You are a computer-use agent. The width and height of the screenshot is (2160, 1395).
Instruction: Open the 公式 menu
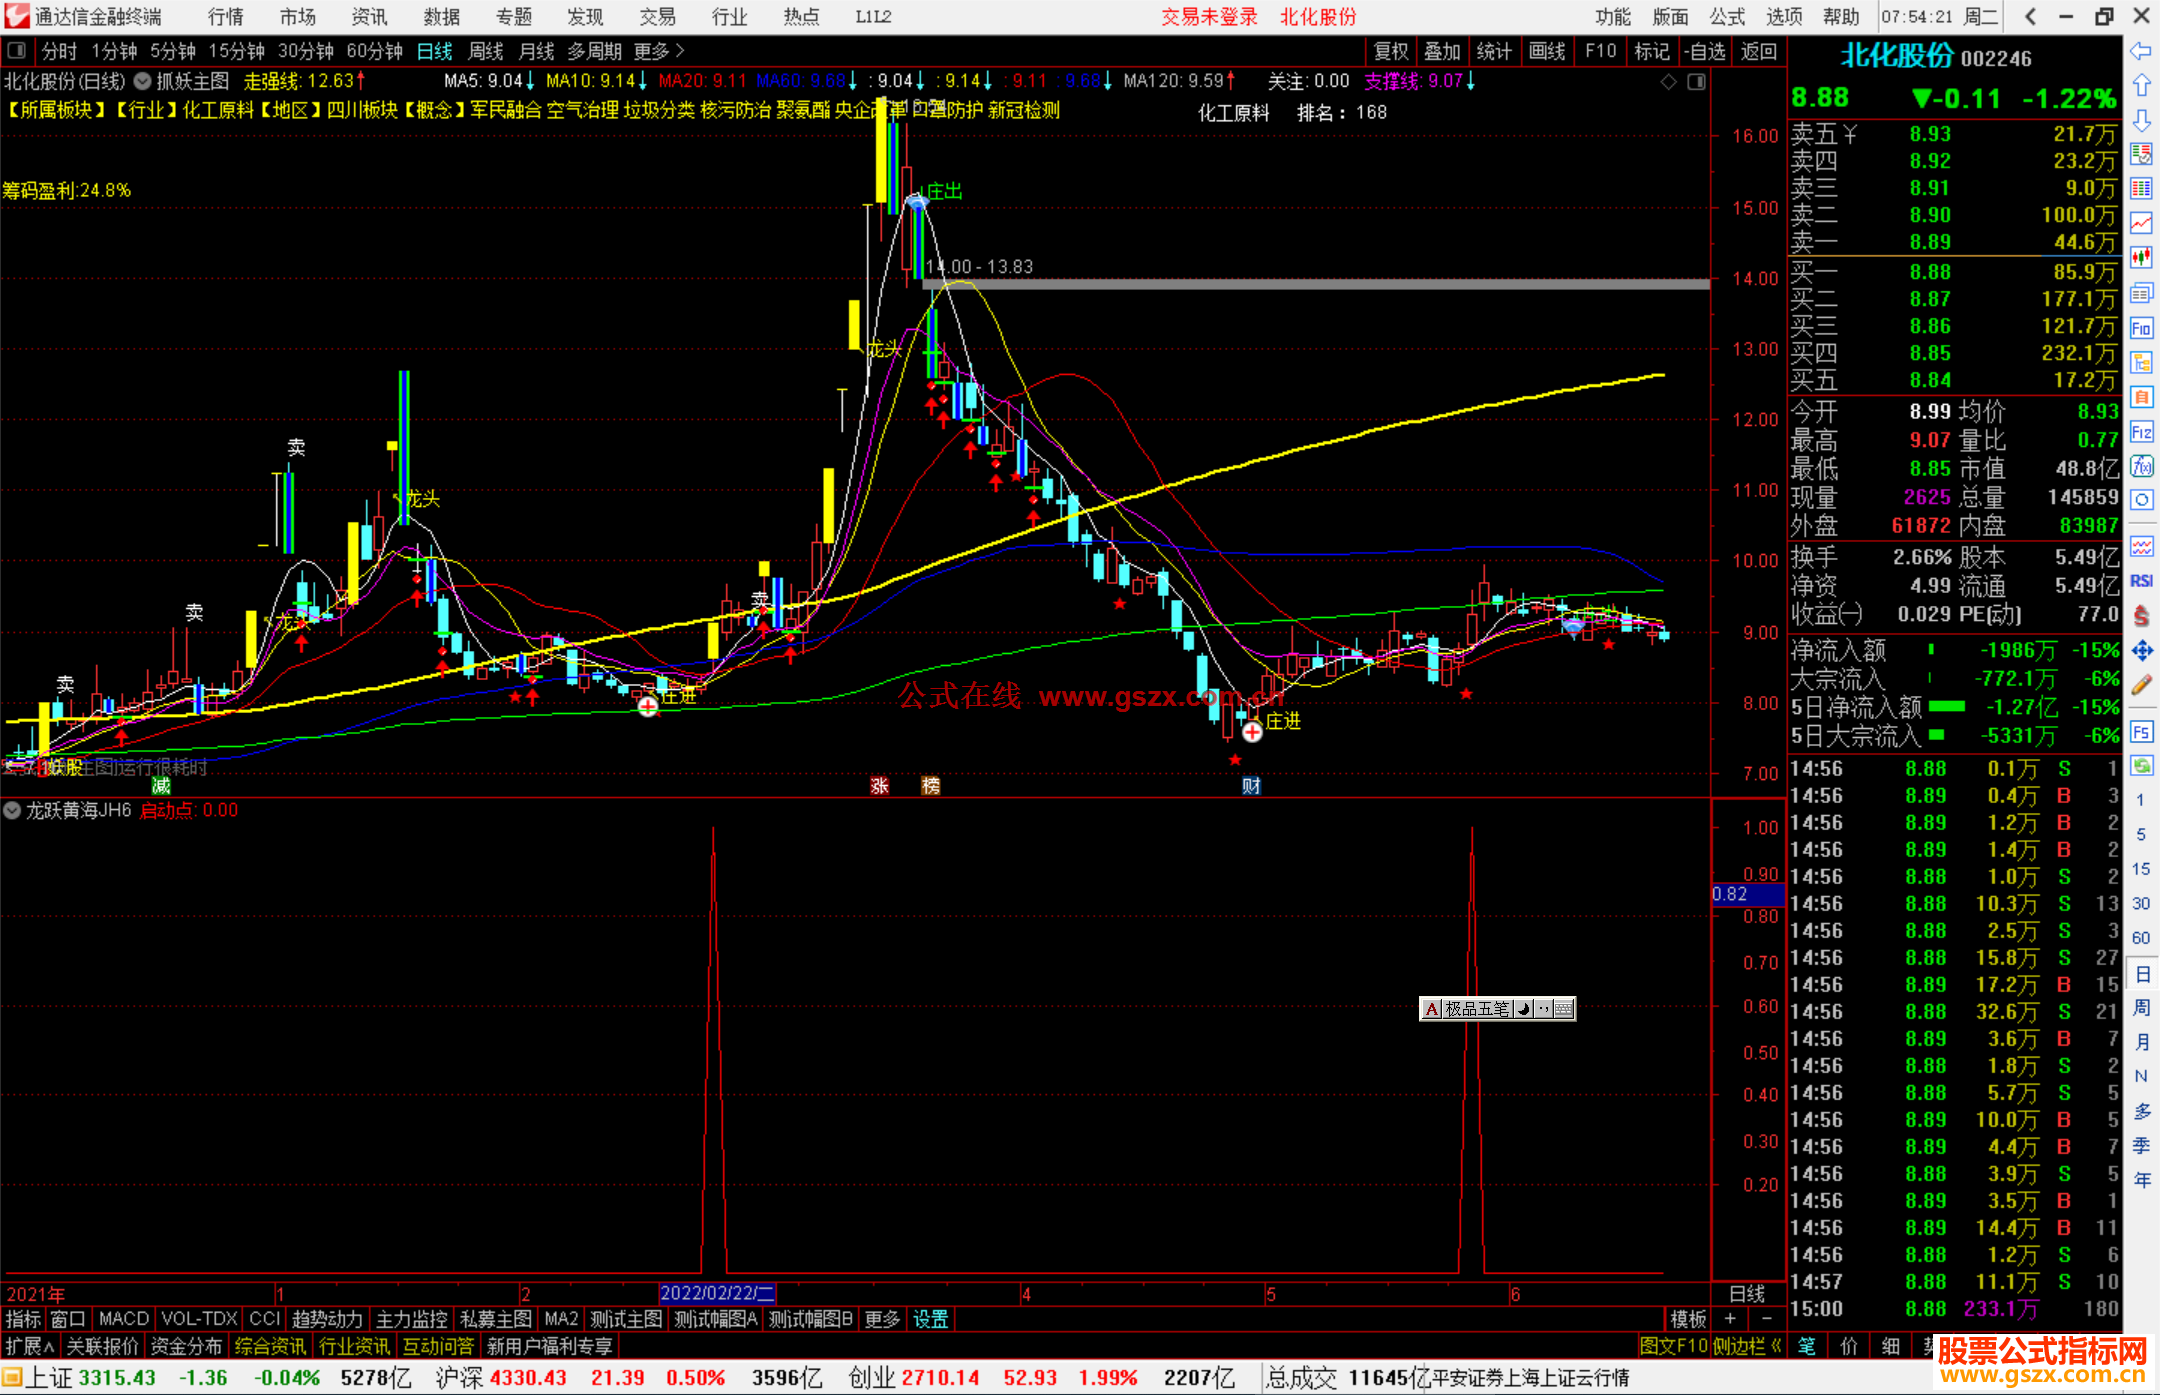[1727, 17]
